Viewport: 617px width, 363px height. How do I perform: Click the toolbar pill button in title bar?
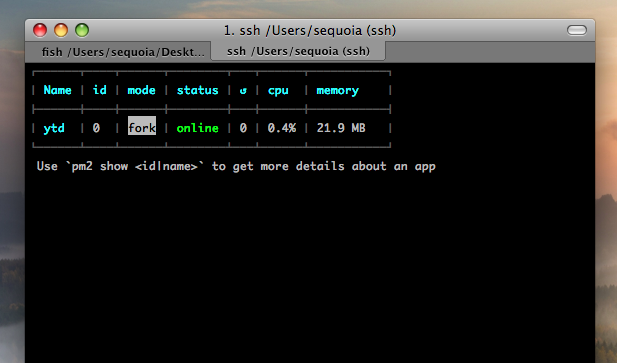[x=576, y=30]
